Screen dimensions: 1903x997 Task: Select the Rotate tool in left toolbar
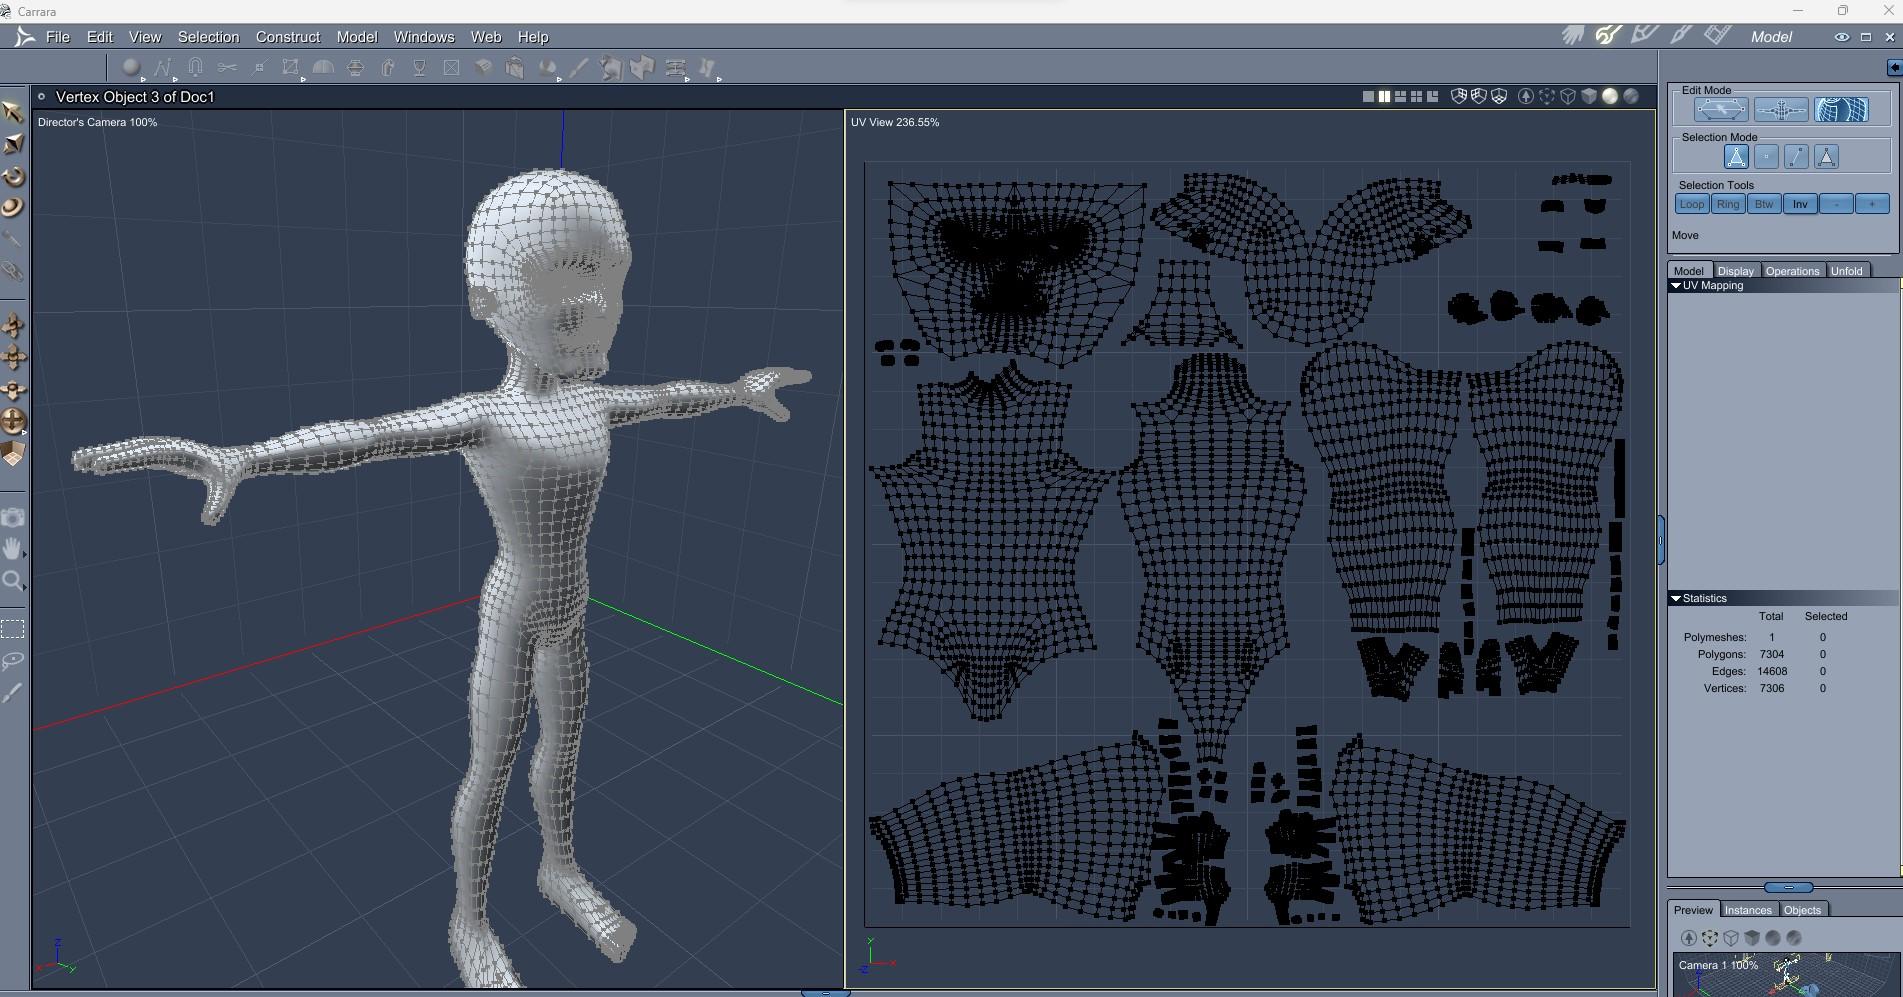tap(13, 177)
